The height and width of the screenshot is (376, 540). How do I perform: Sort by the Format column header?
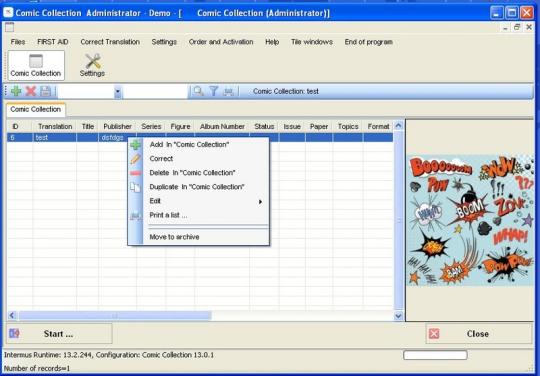coord(378,126)
